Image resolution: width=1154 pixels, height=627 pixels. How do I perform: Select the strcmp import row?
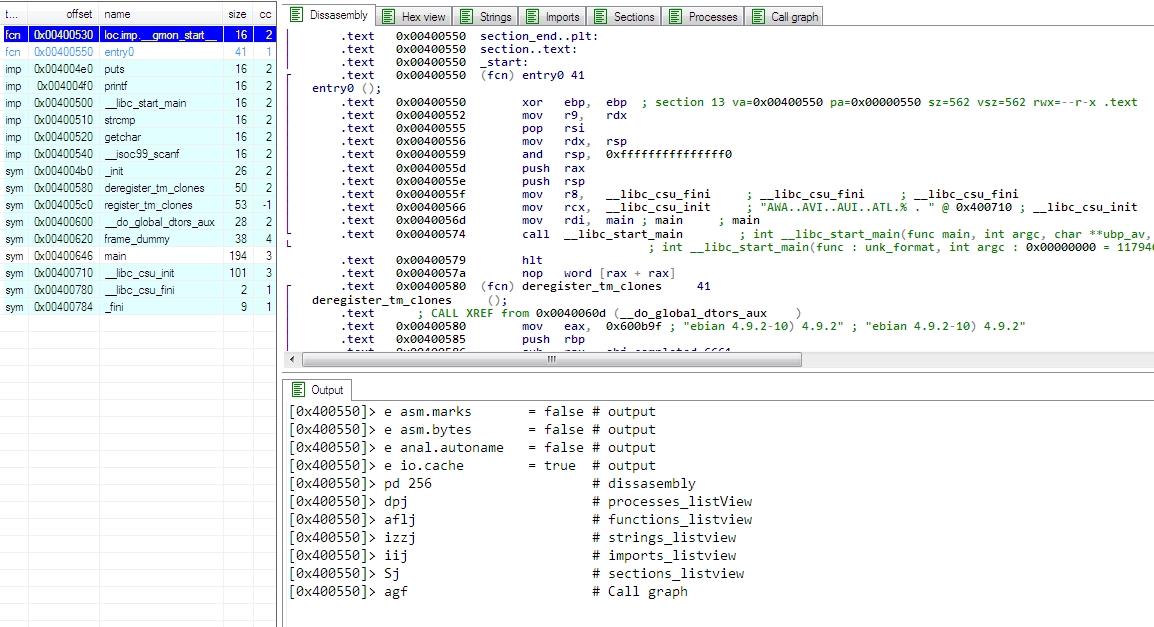[x=138, y=120]
